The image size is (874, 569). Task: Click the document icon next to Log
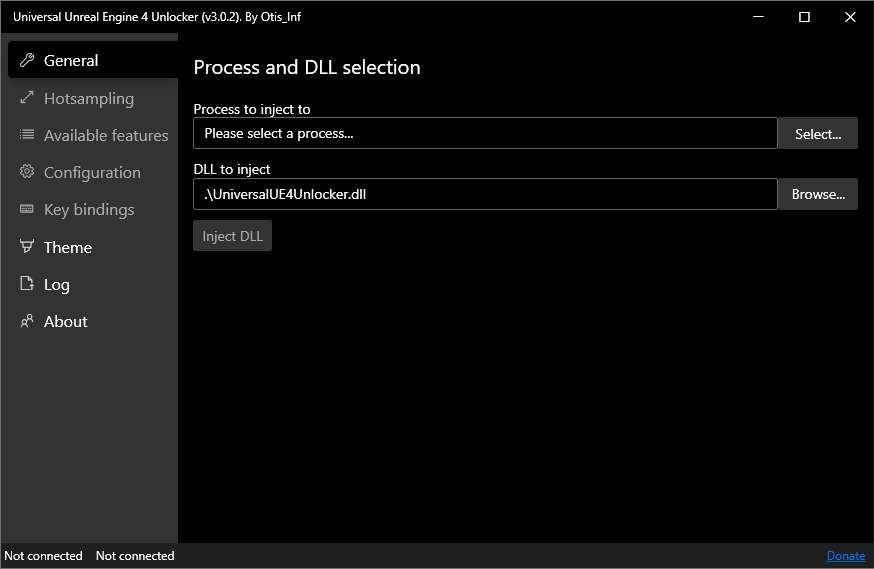(27, 284)
